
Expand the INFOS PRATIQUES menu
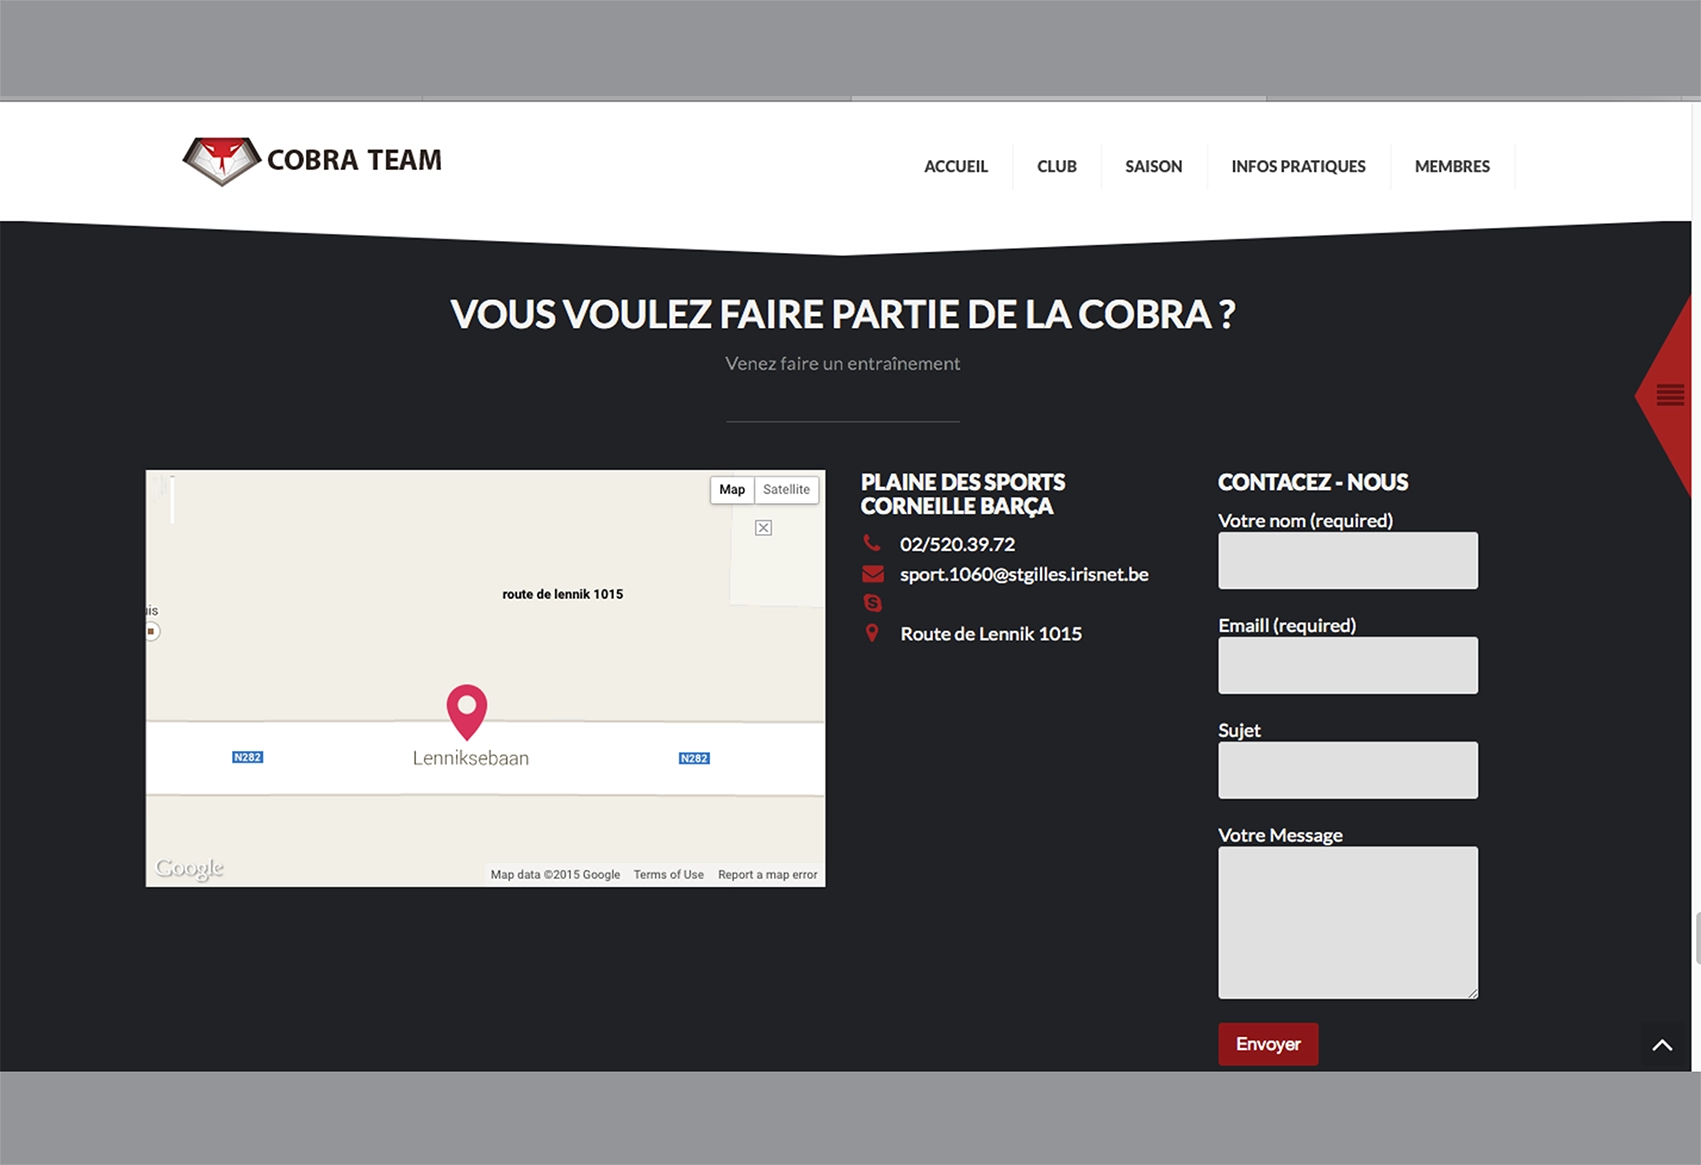click(1297, 167)
